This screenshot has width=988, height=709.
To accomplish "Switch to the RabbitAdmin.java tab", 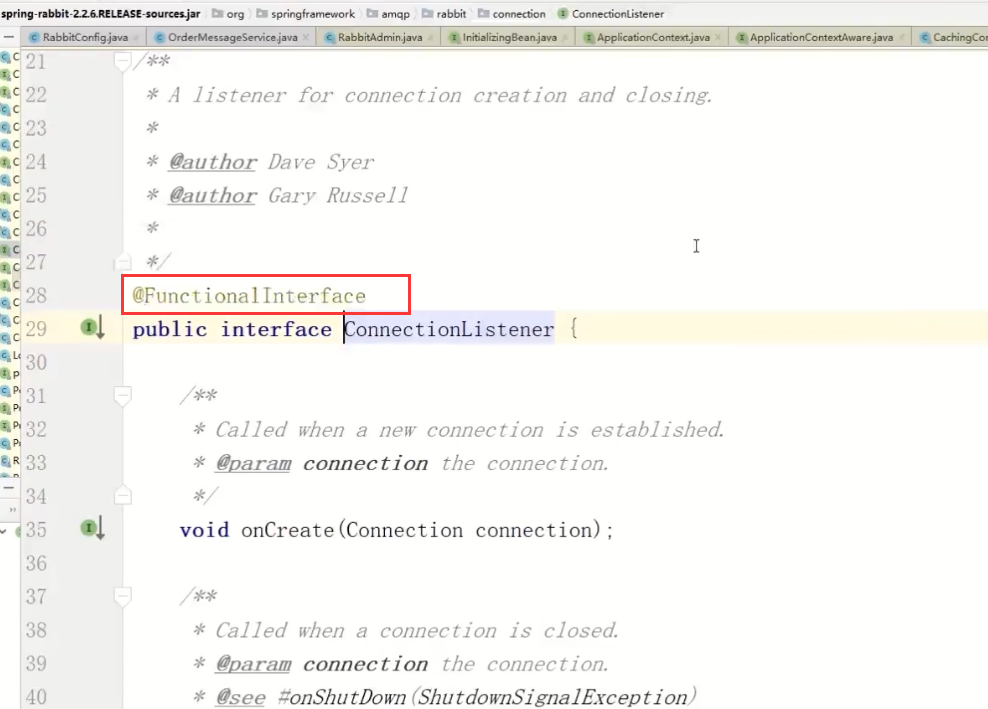I will point(379,37).
